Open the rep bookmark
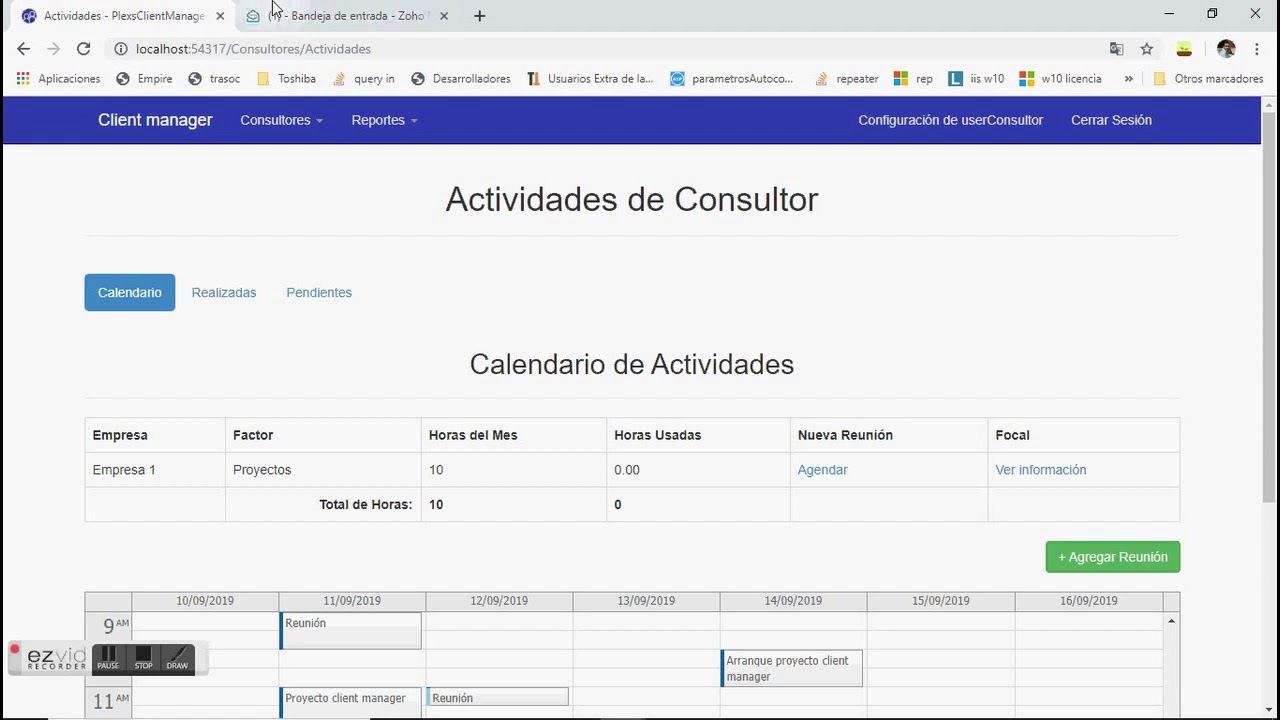1280x720 pixels. pyautogui.click(x=913, y=79)
